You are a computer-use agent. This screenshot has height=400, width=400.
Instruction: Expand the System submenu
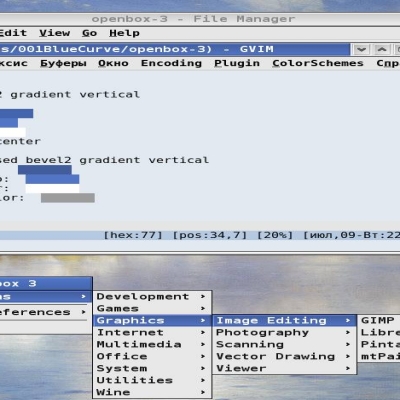(x=152, y=368)
